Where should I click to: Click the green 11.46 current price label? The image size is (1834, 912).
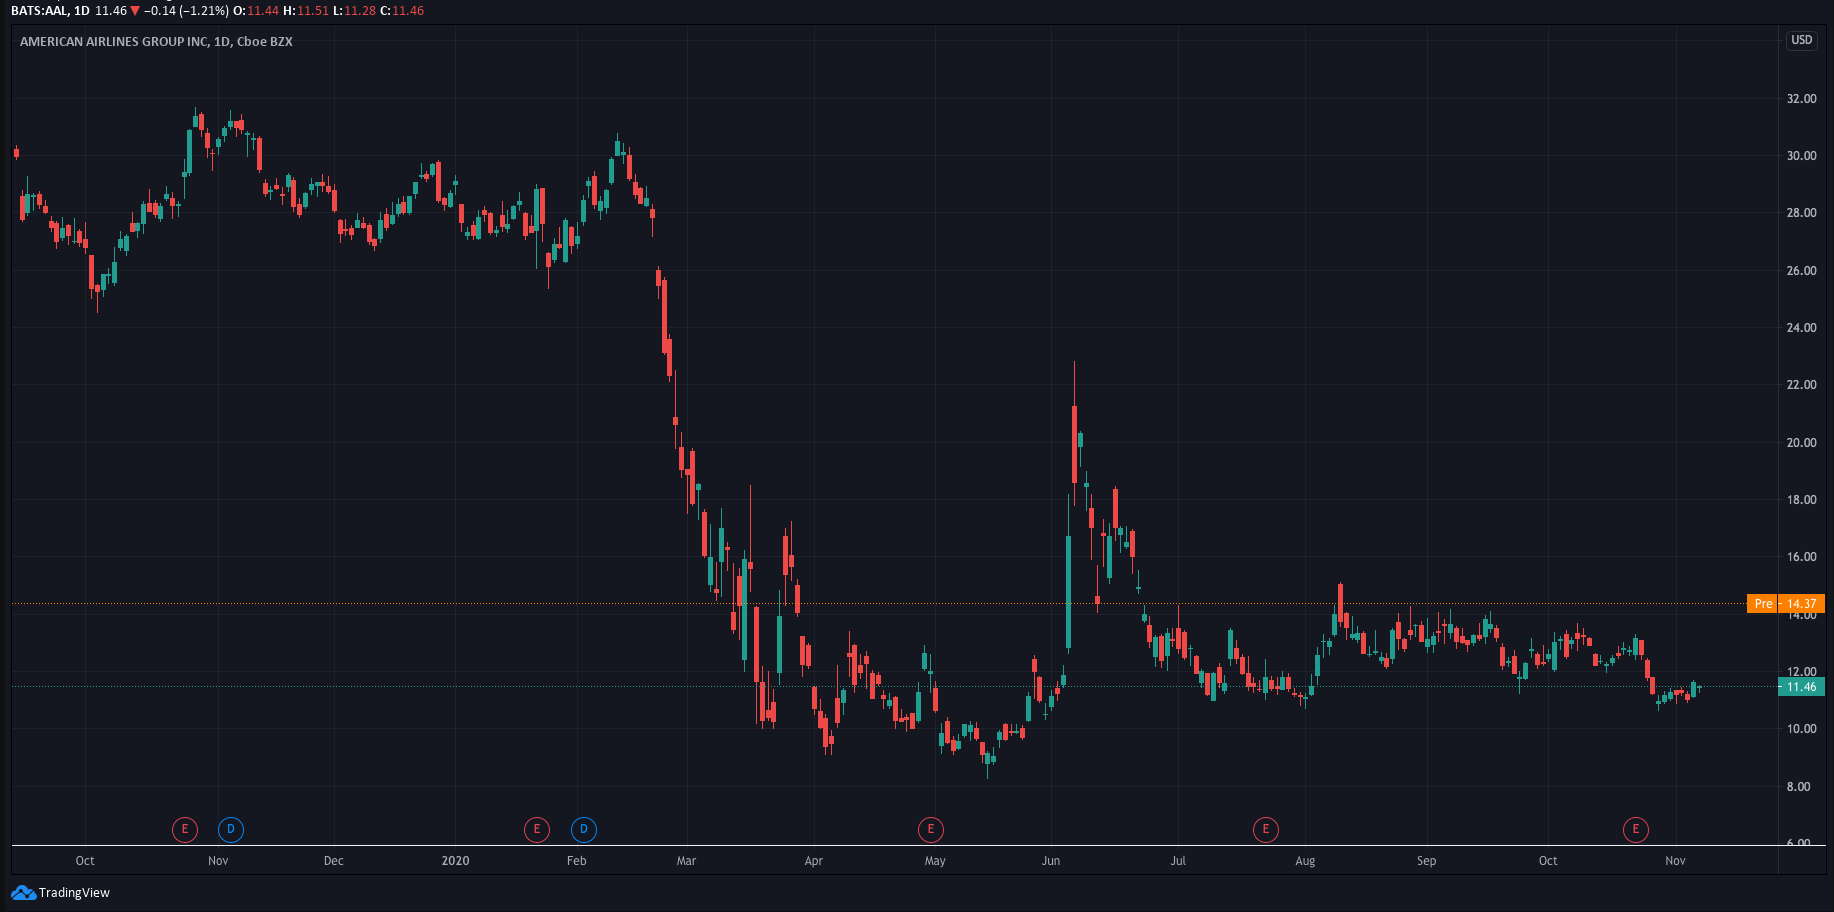point(1801,687)
